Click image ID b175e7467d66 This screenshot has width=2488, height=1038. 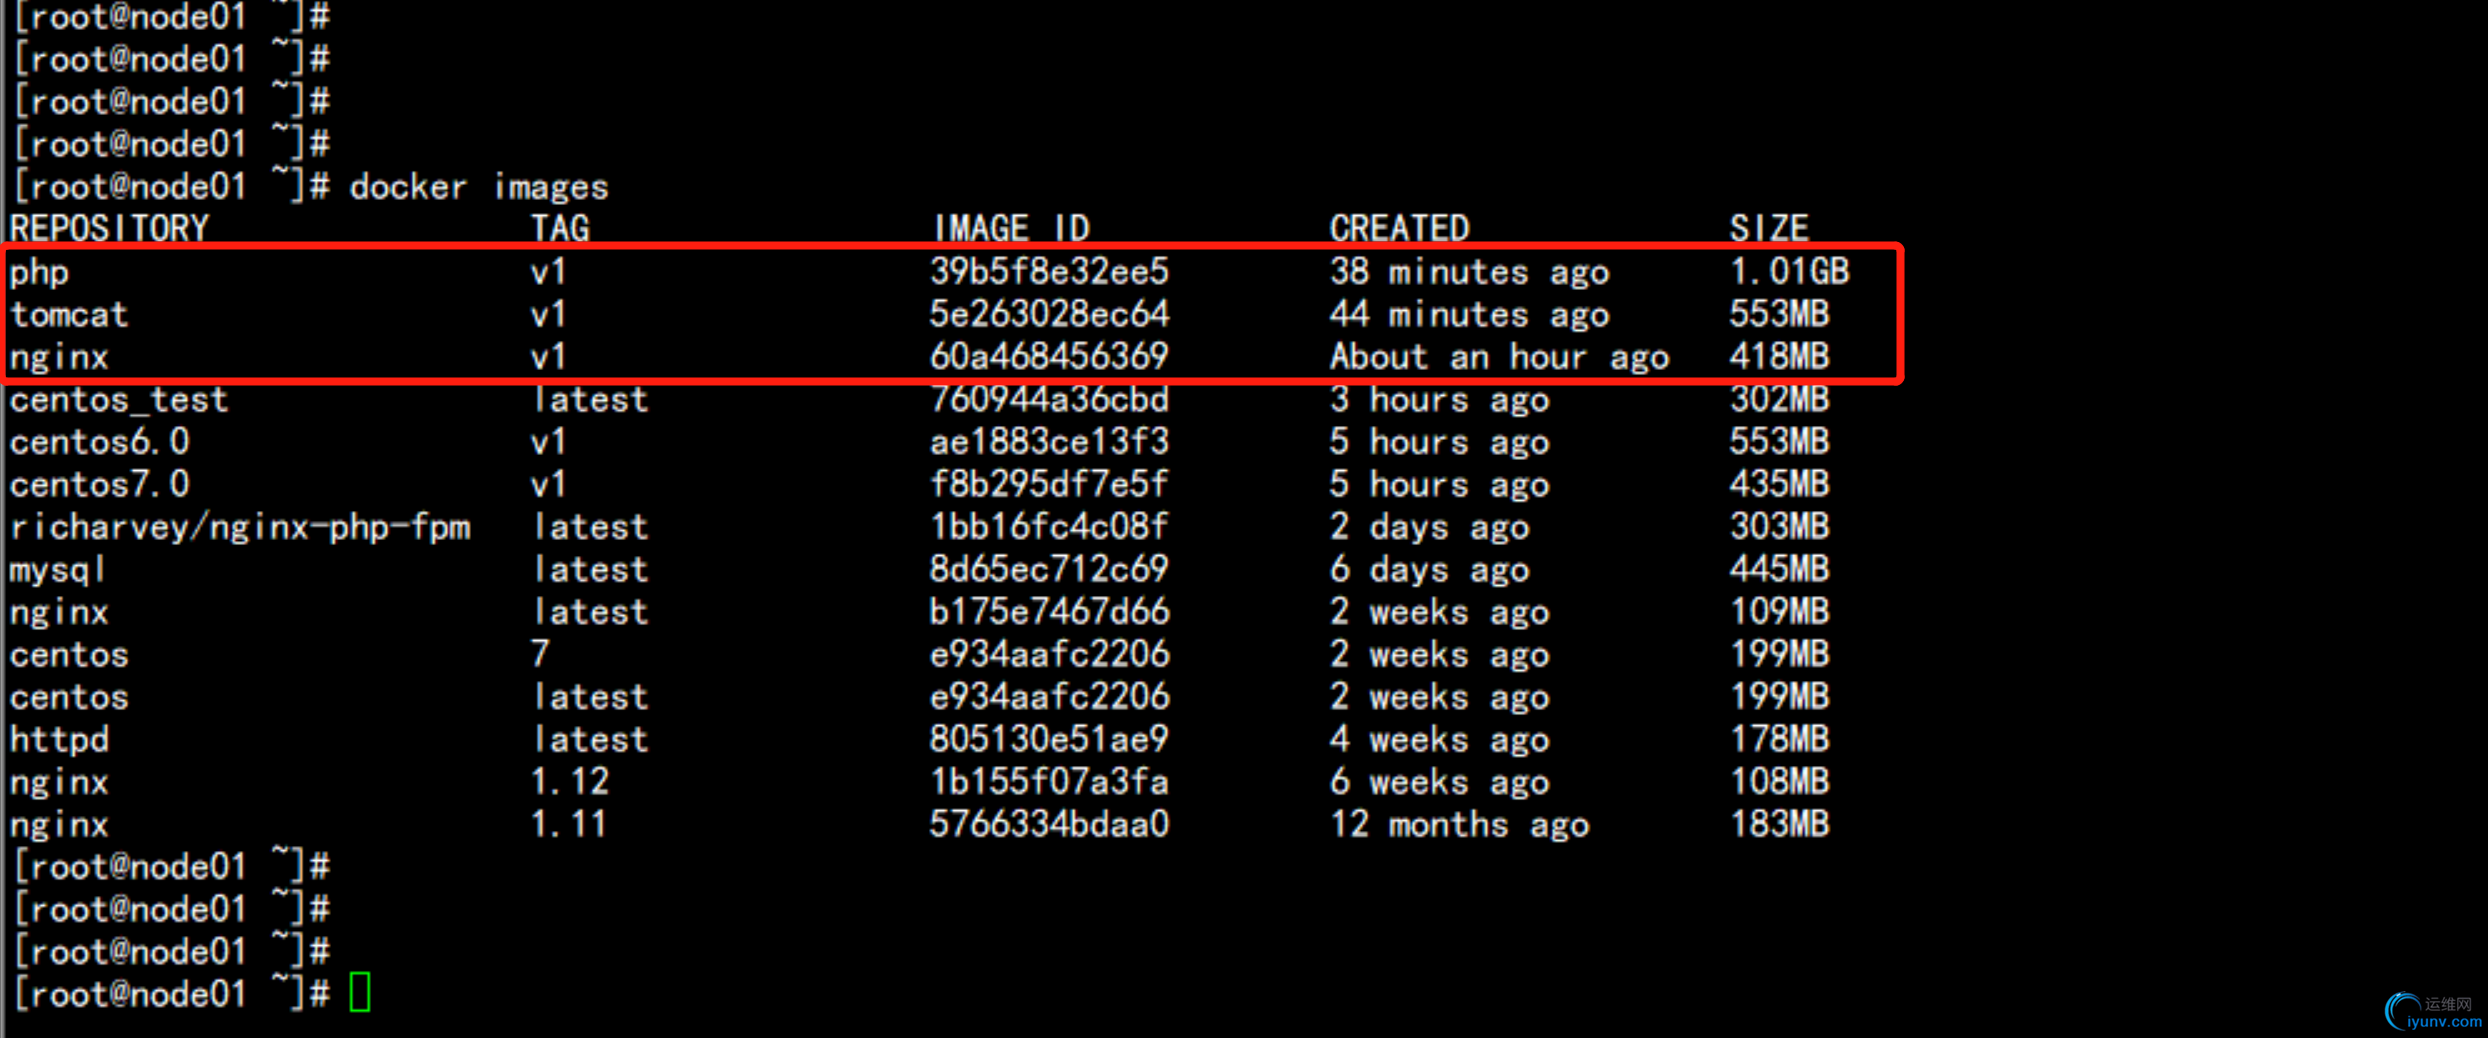click(x=1049, y=612)
